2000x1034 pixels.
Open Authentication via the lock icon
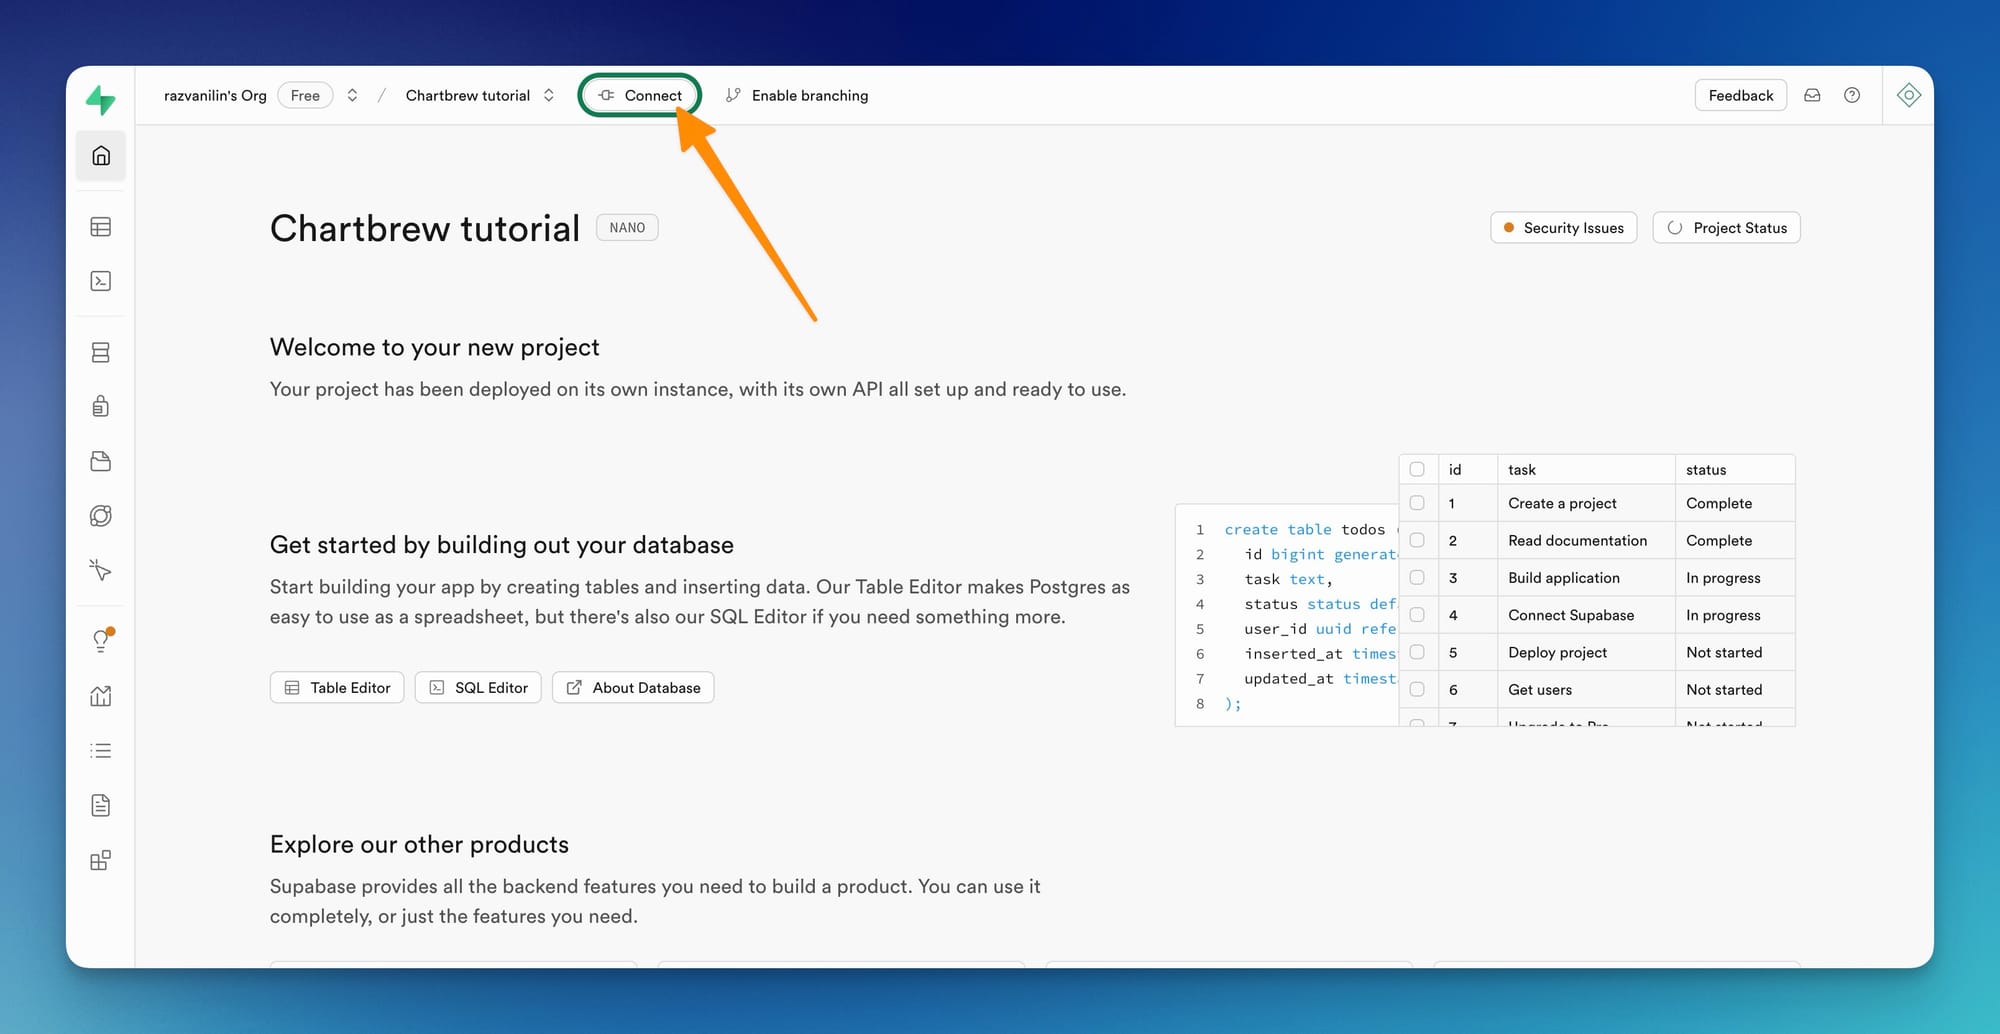(100, 405)
